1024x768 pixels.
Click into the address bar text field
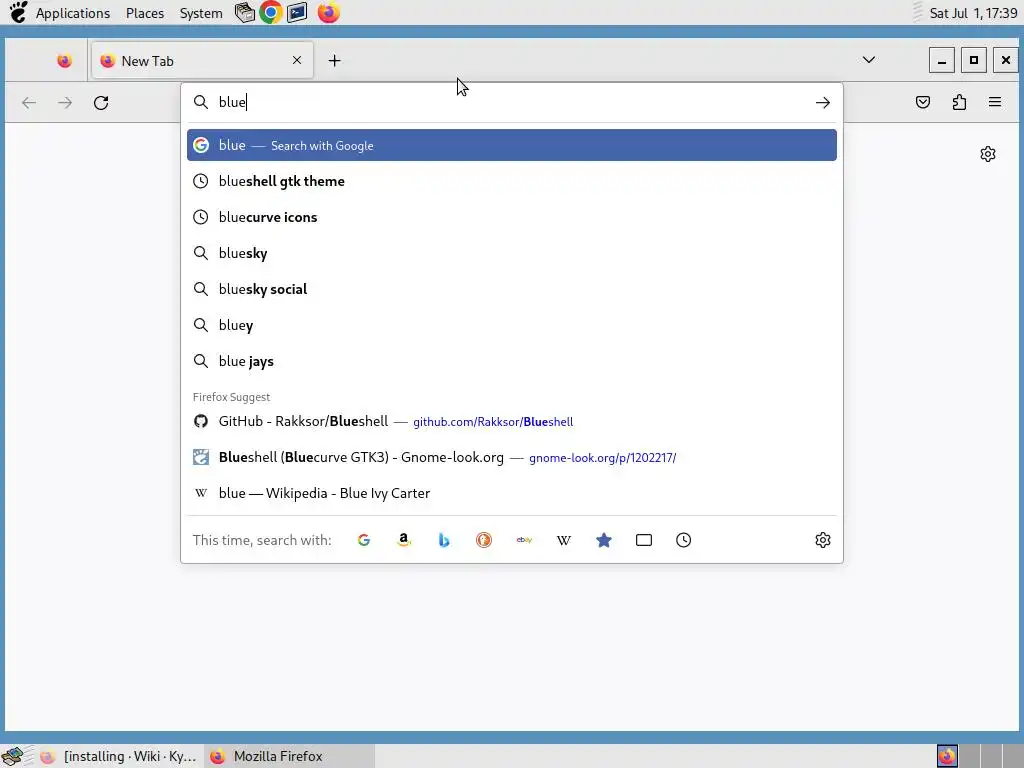click(x=513, y=103)
